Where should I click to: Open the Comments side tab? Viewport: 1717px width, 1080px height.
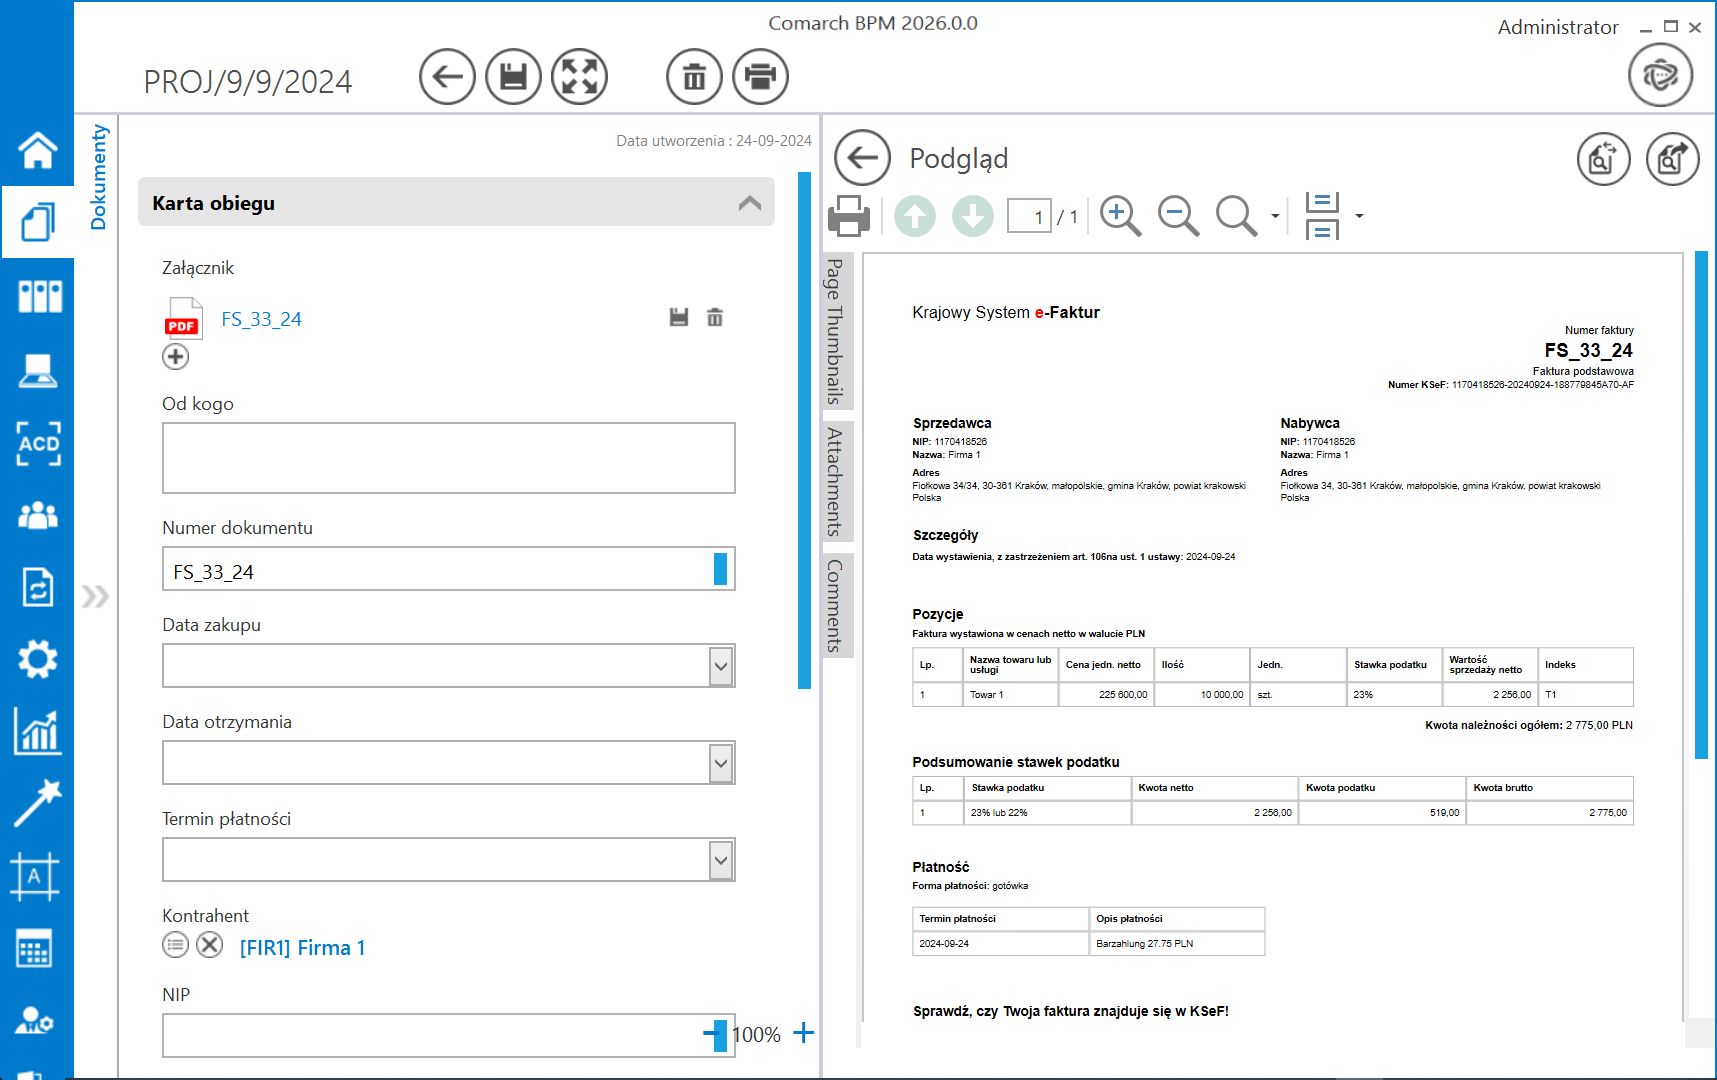(835, 605)
